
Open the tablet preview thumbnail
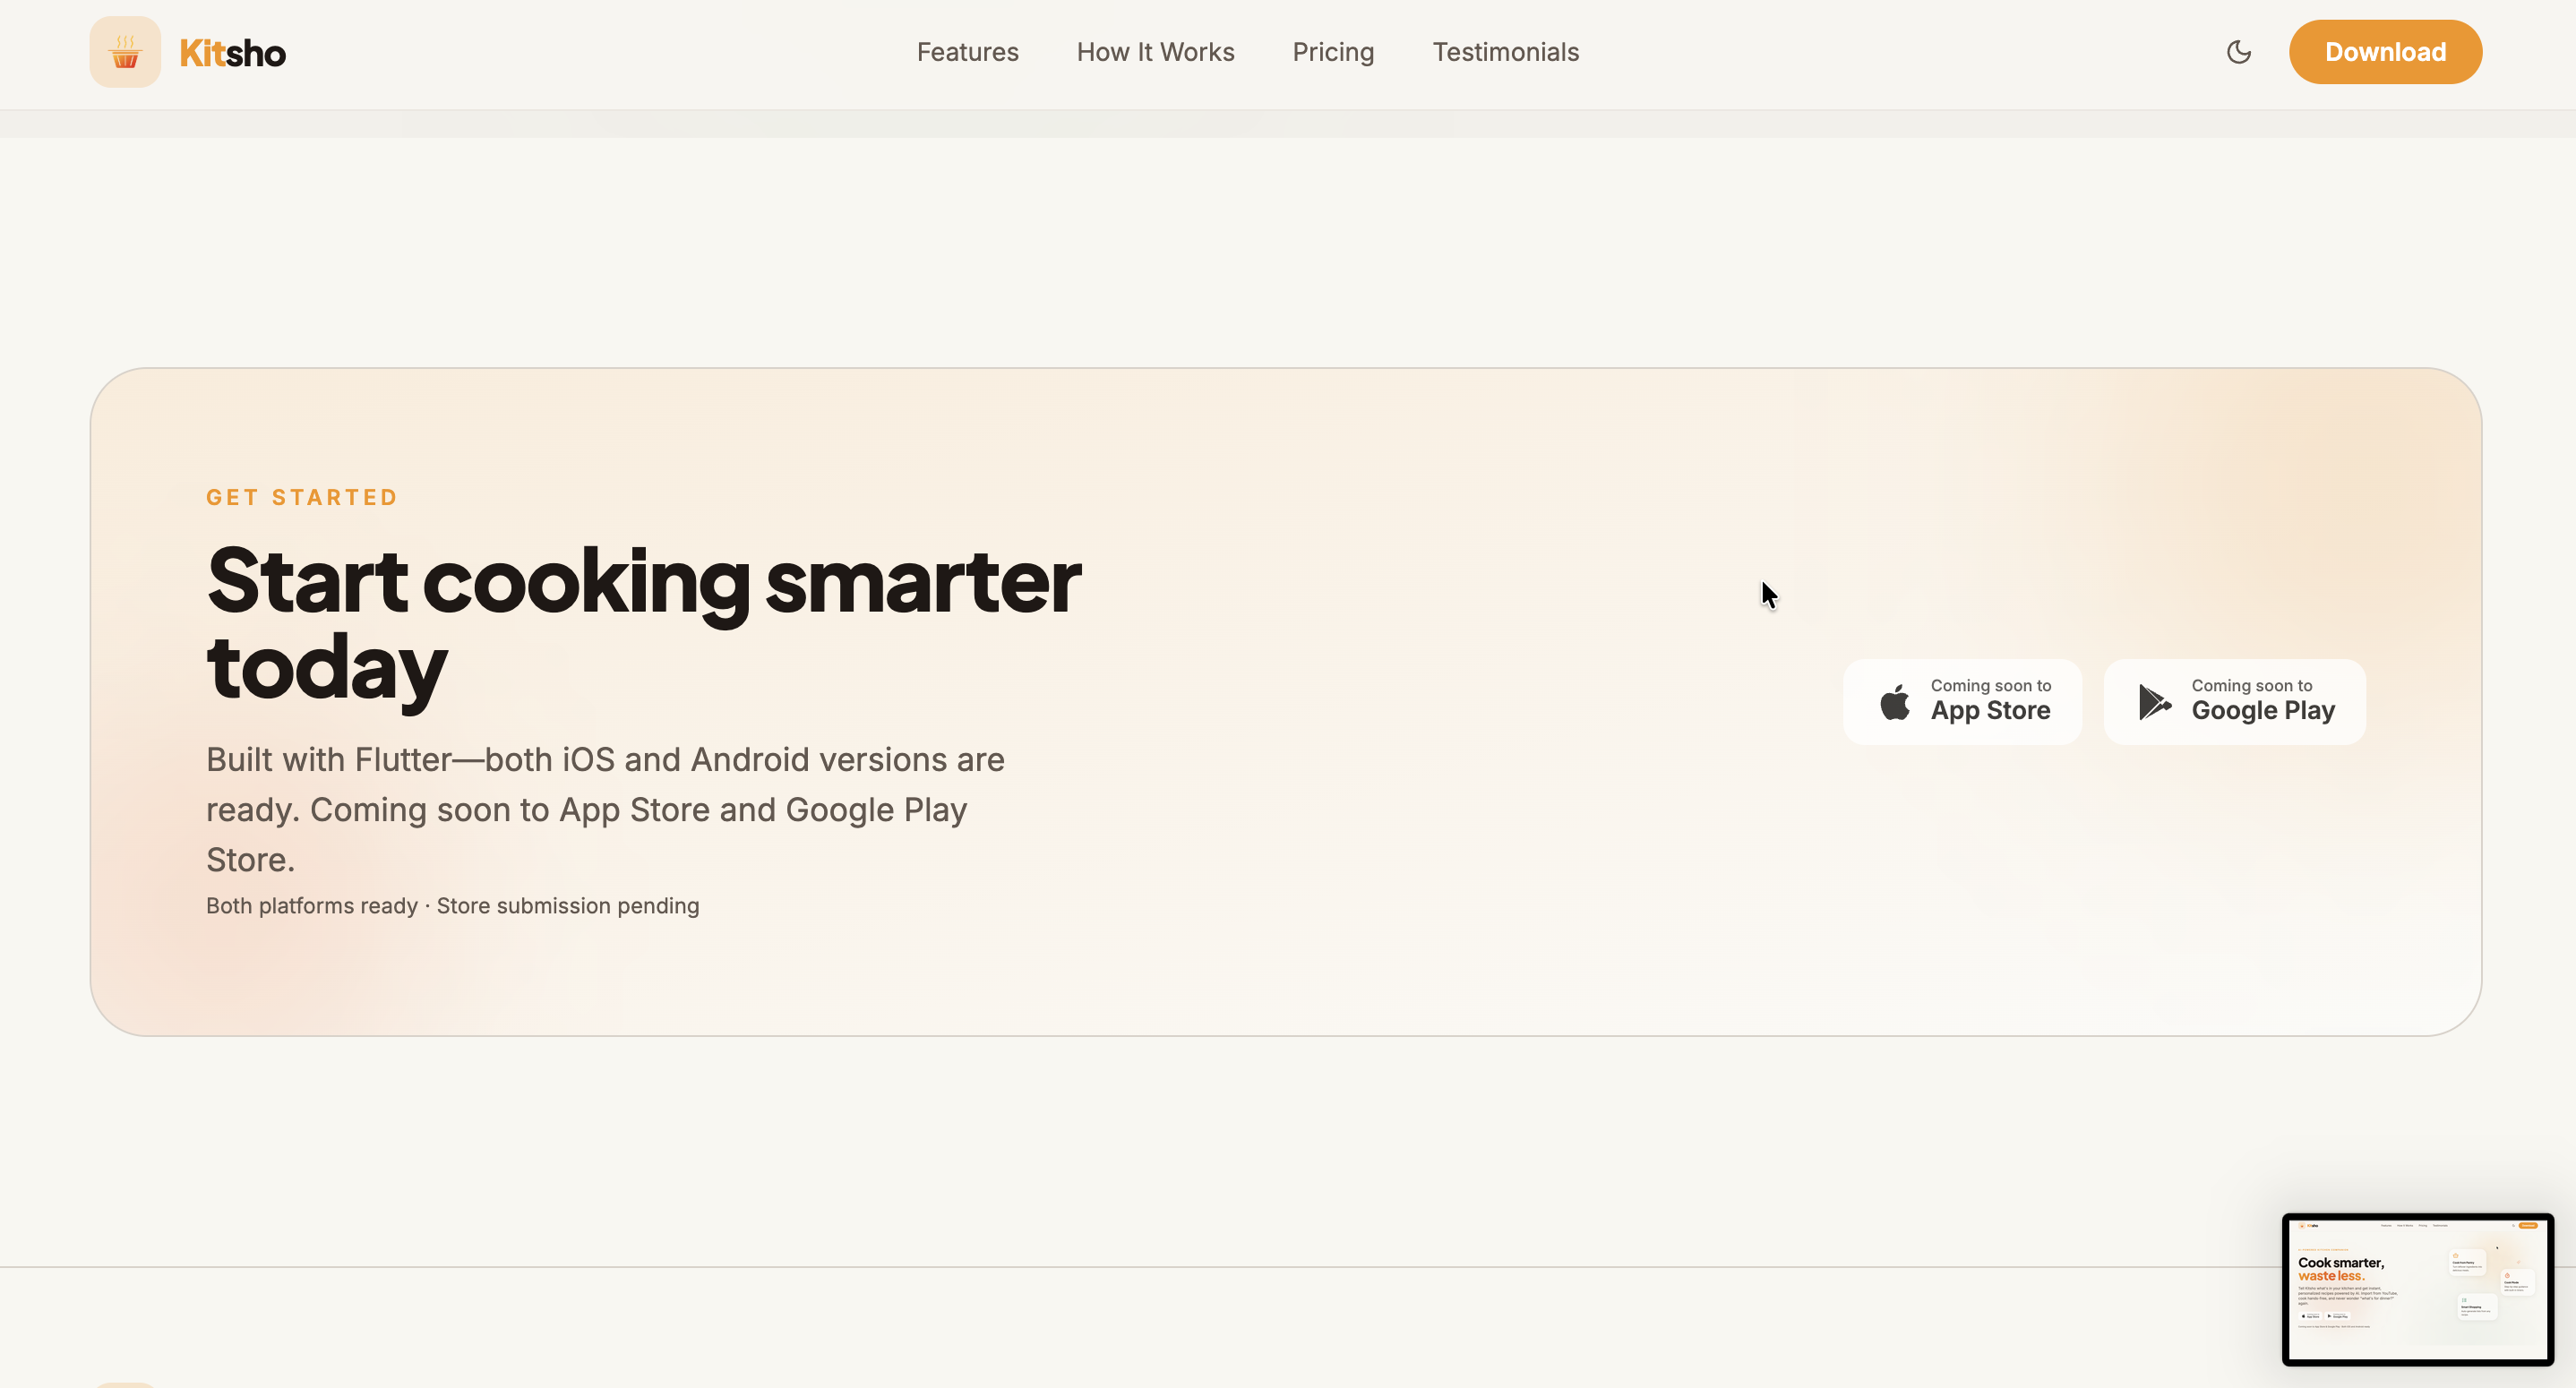(2417, 1289)
